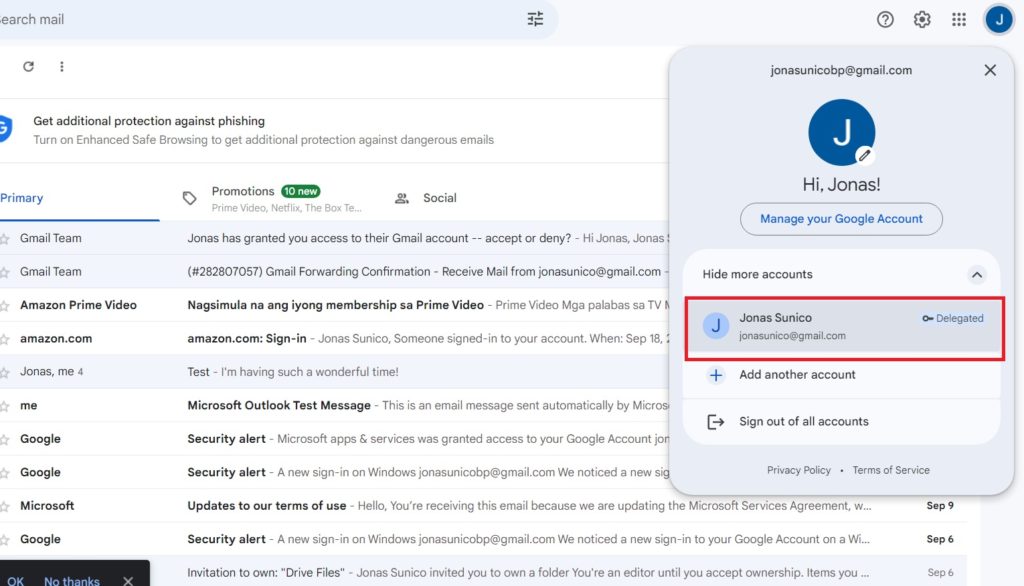
Task: Open the three-dot More menu
Action: (x=62, y=67)
